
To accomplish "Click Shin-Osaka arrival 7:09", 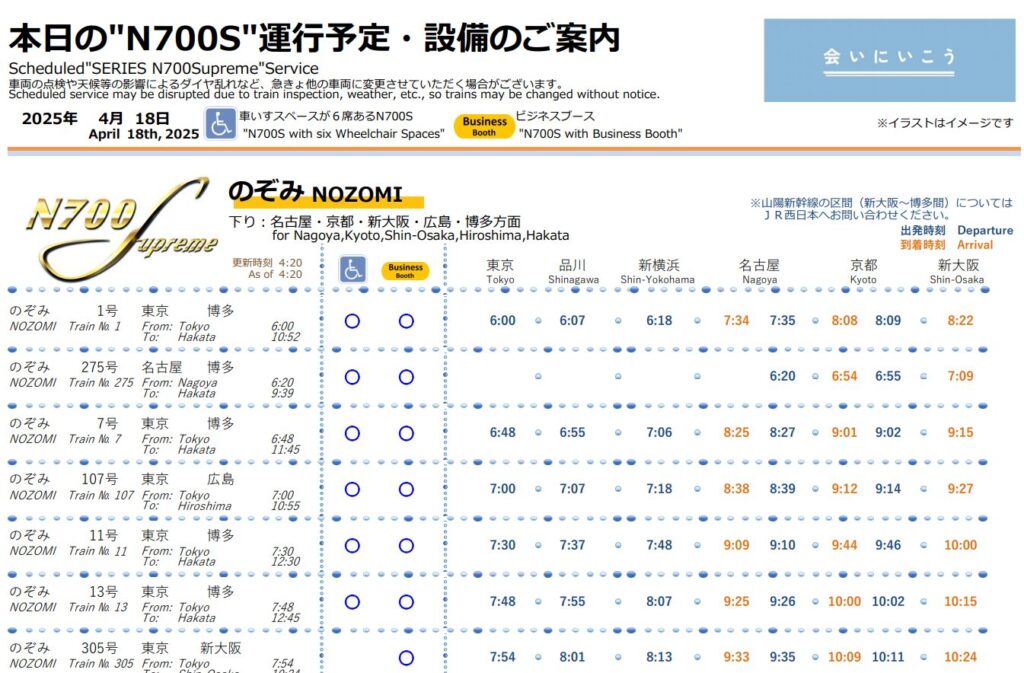I will pyautogui.click(x=960, y=376).
